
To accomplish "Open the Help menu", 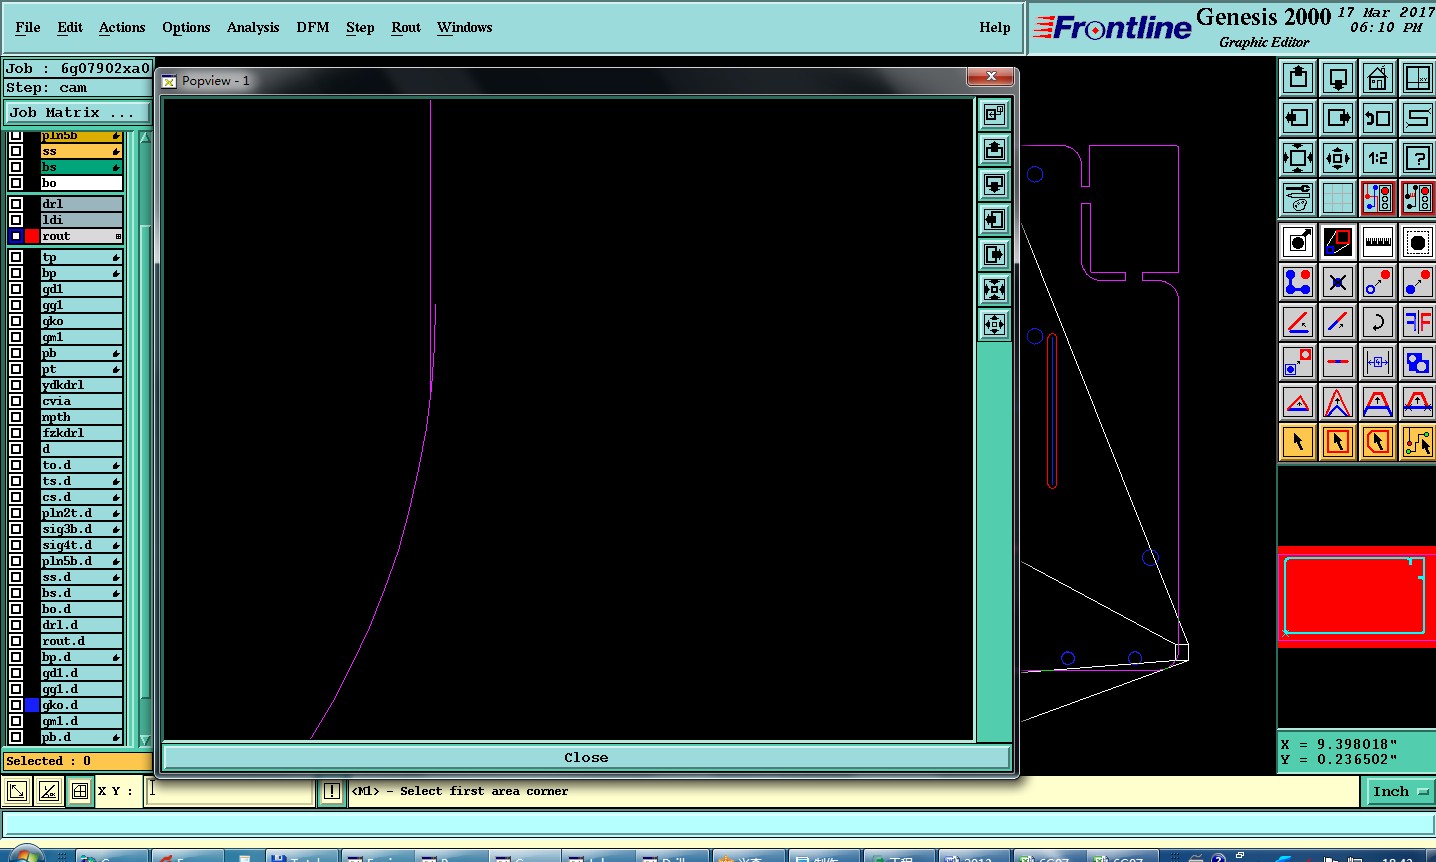I will (x=995, y=27).
